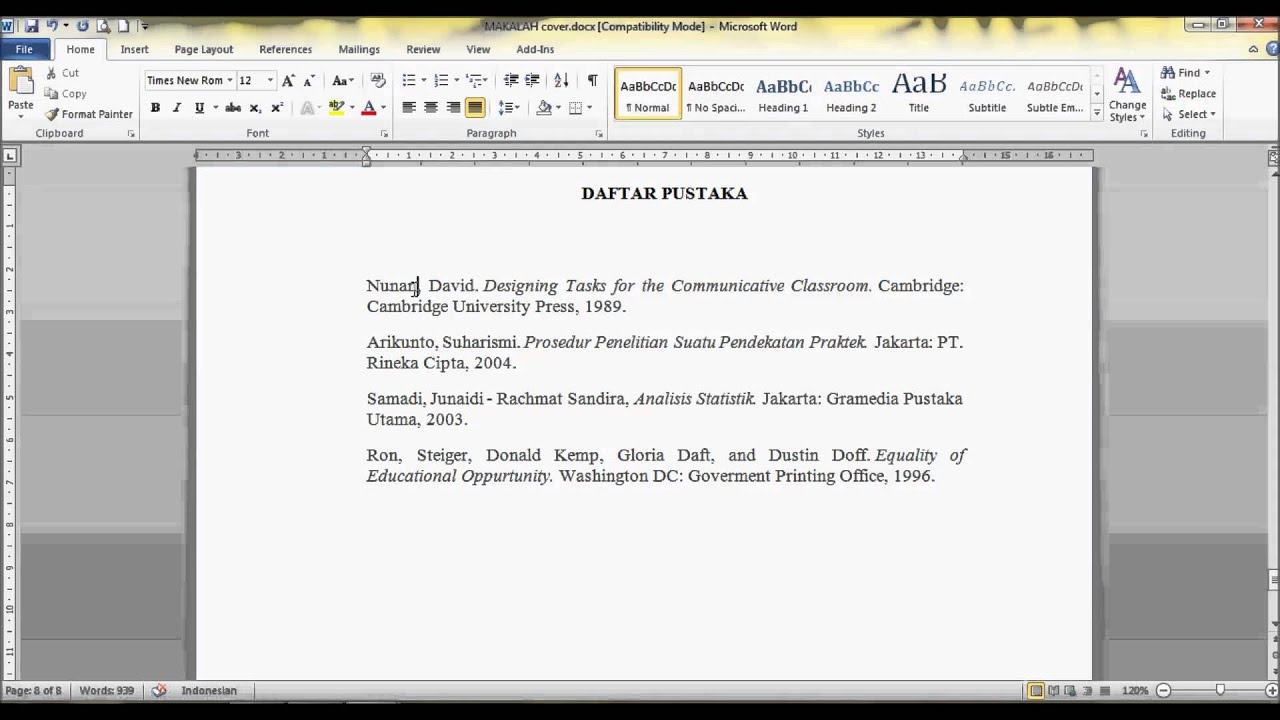This screenshot has width=1280, height=720.
Task: Click the red font color button
Action: tap(369, 108)
